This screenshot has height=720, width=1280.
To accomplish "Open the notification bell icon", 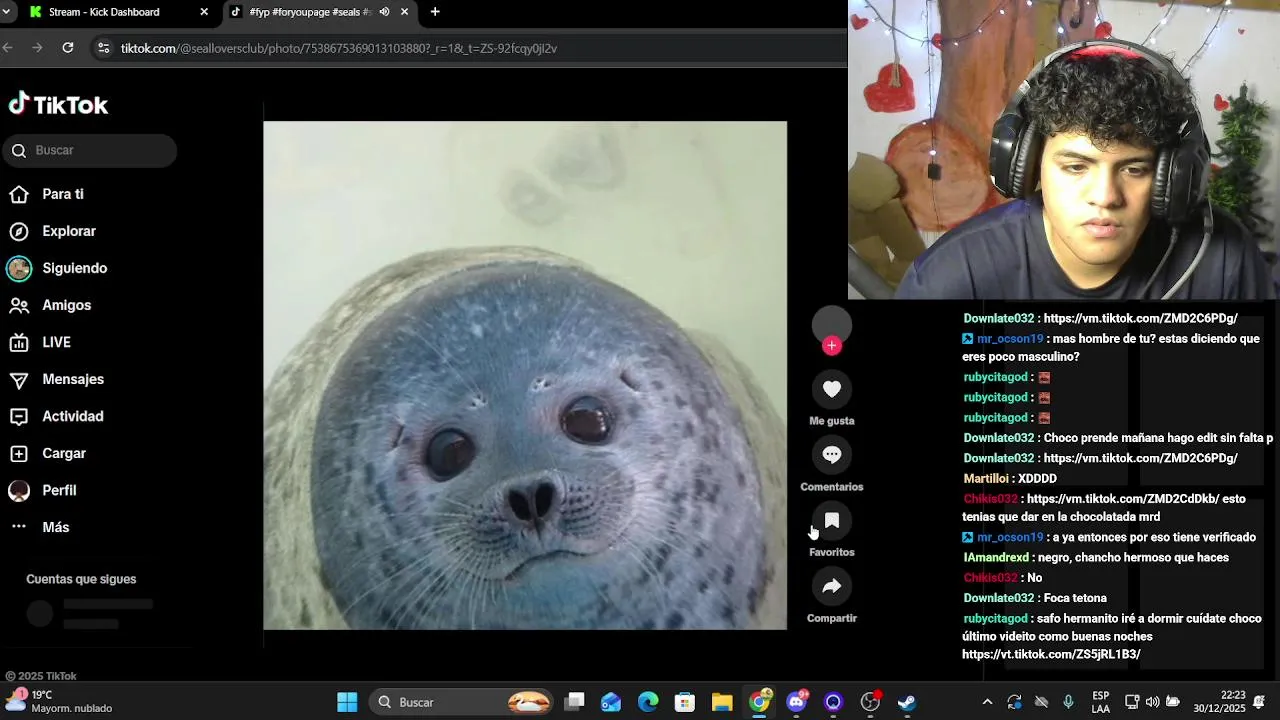I will (1259, 702).
